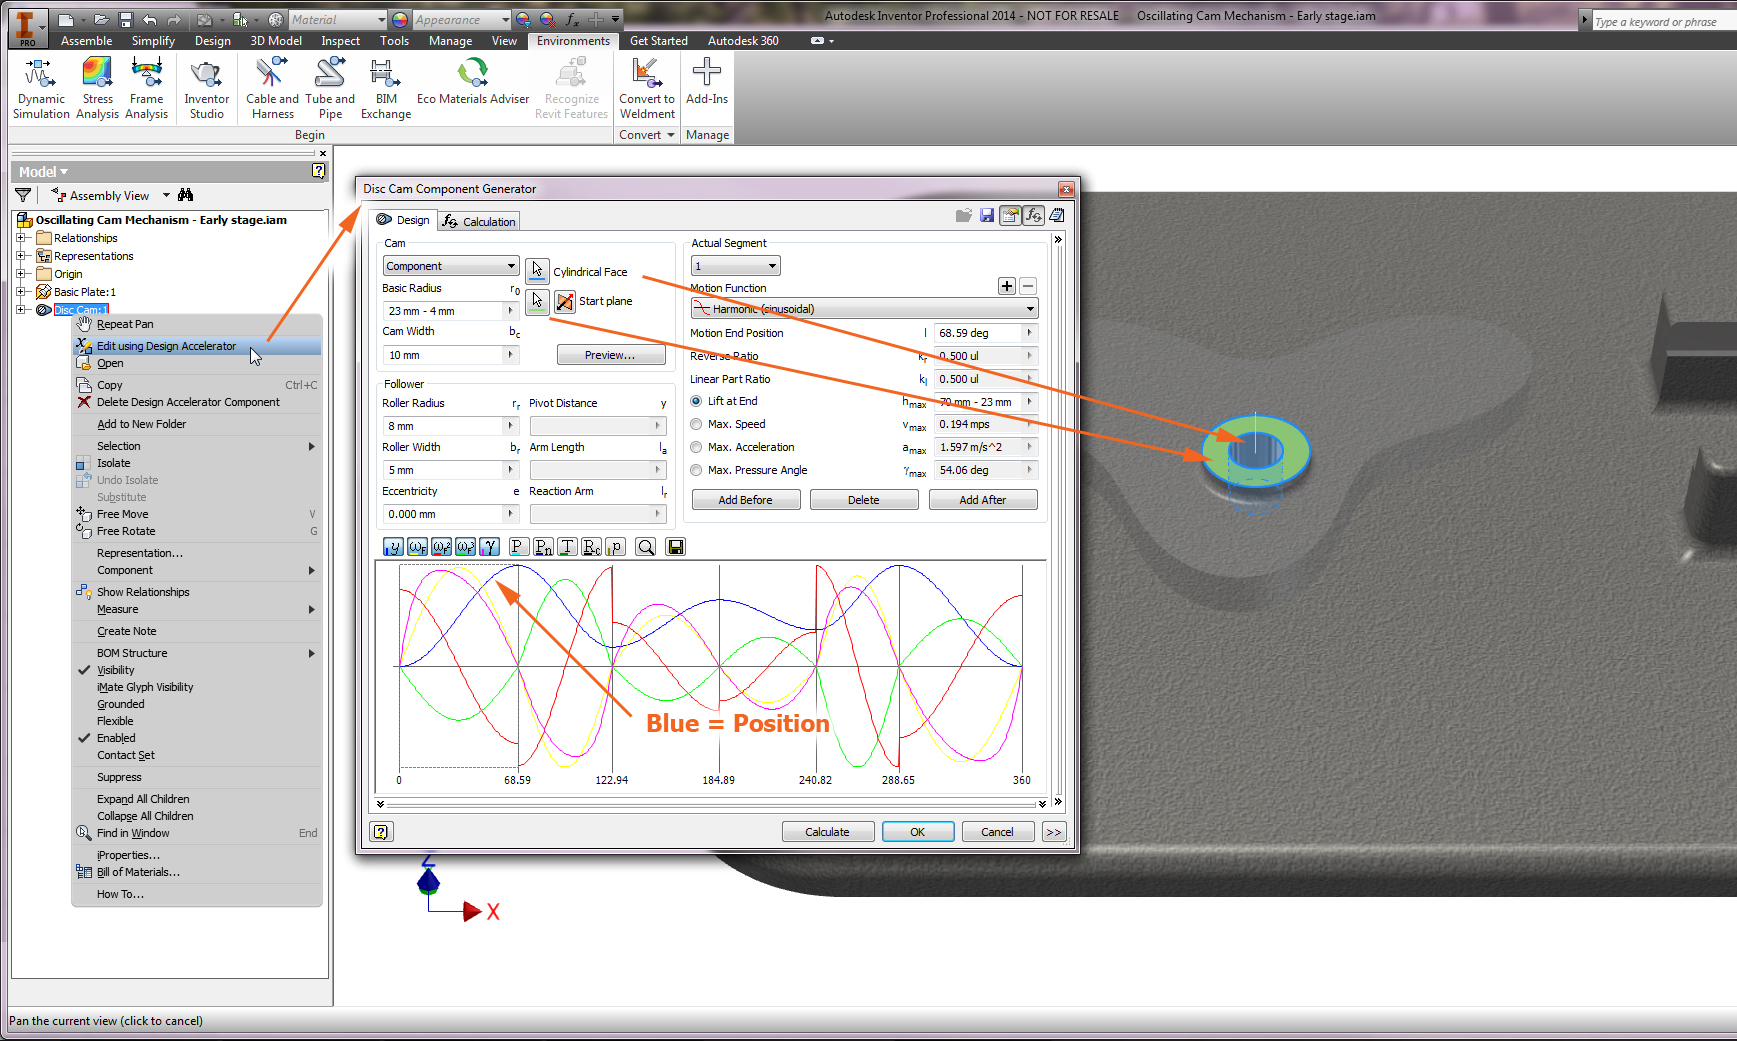Screen dimensions: 1737x1041
Task: Click the Add Before button
Action: (745, 500)
